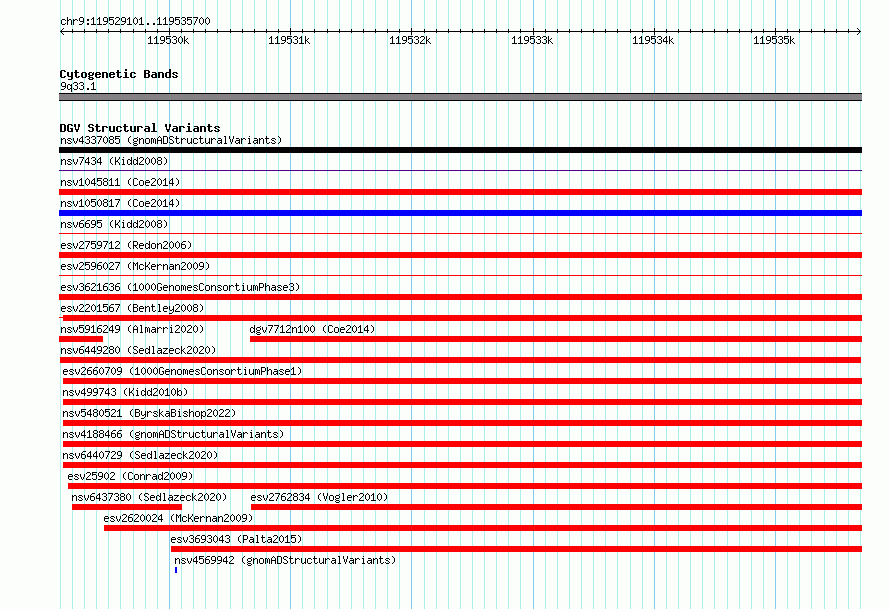Screen dimensions: 890x609
Task: Select esv2201567 (Bentley2008) variant label
Action: (x=132, y=308)
